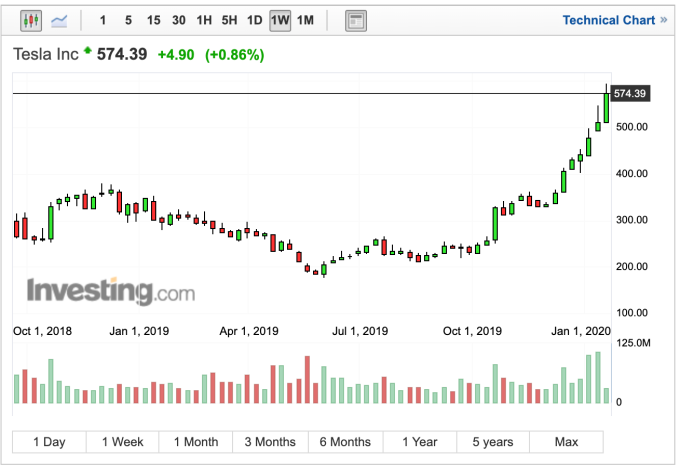The width and height of the screenshot is (680, 469).
Task: Click the 125.0M volume axis label
Action: coord(633,343)
